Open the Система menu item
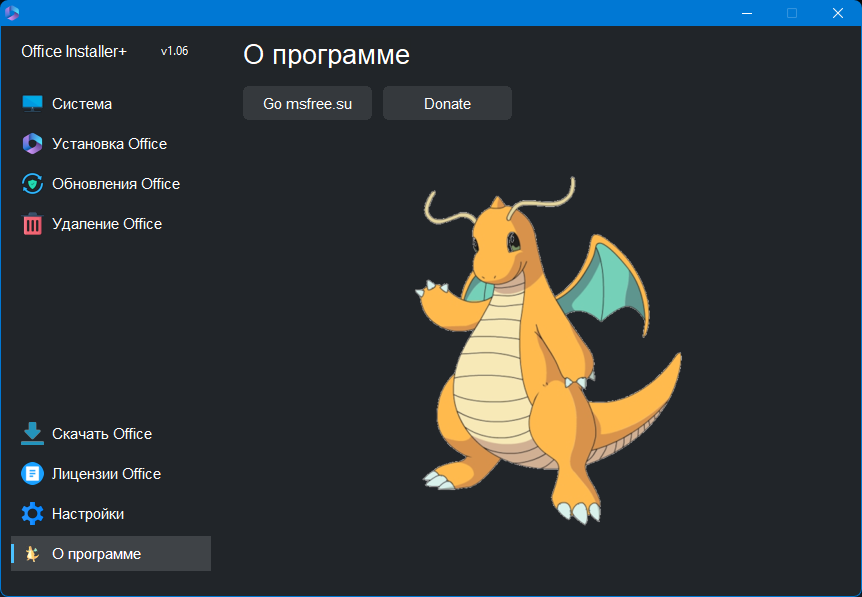Viewport: 862px width, 597px height. point(82,104)
